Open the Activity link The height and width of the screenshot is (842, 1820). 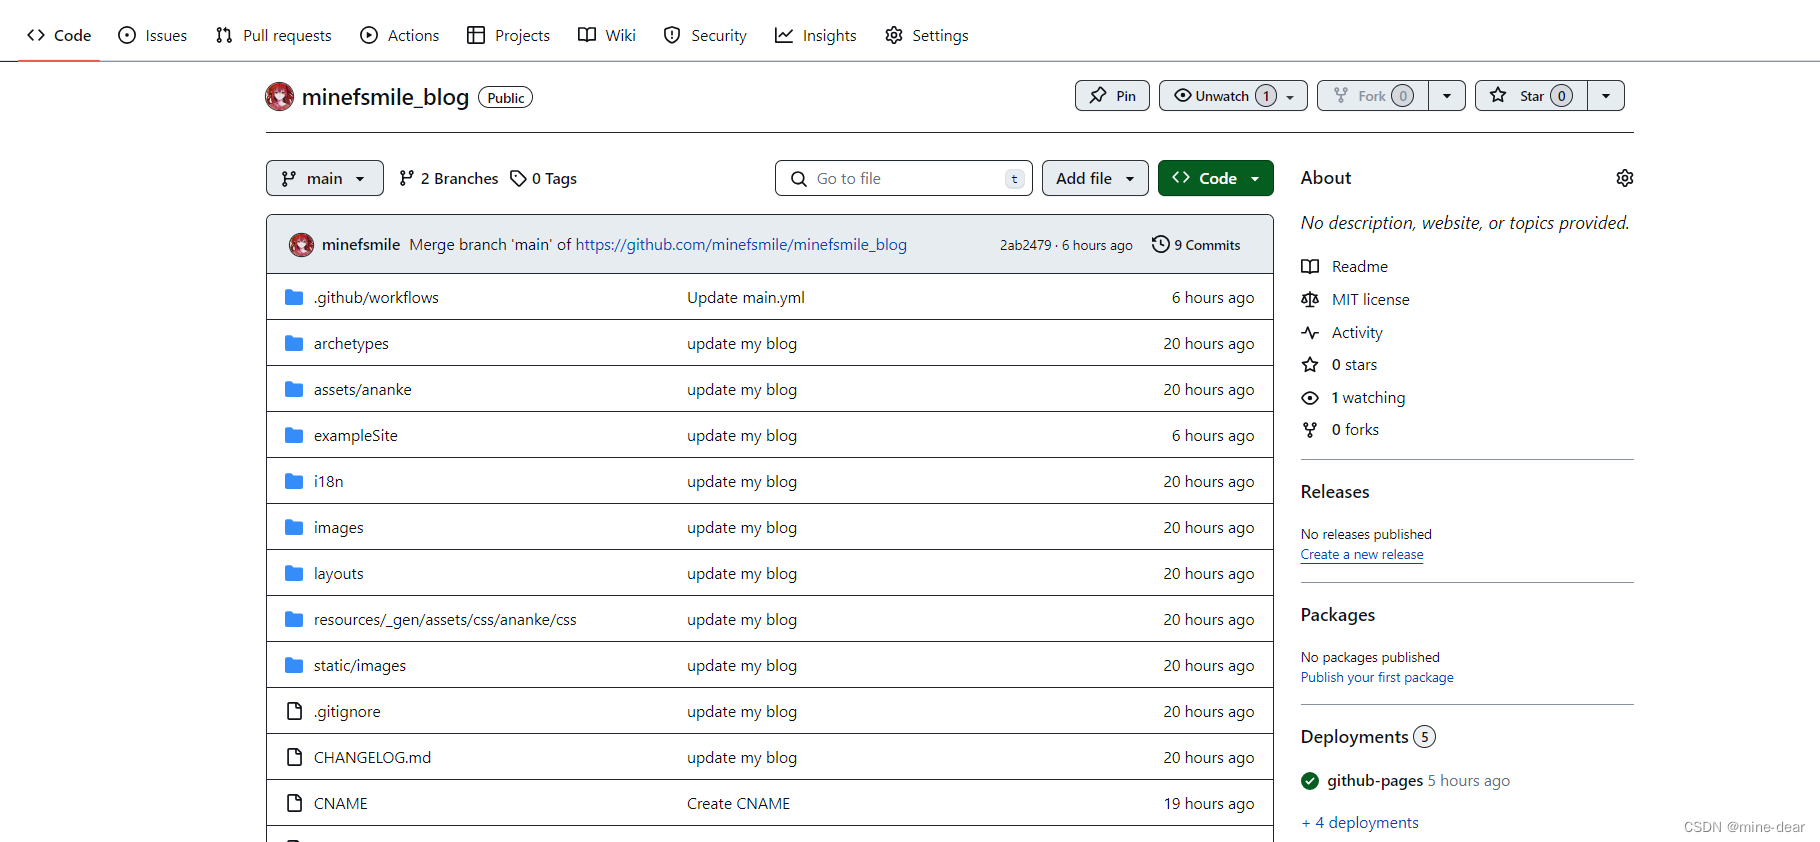(1342, 332)
